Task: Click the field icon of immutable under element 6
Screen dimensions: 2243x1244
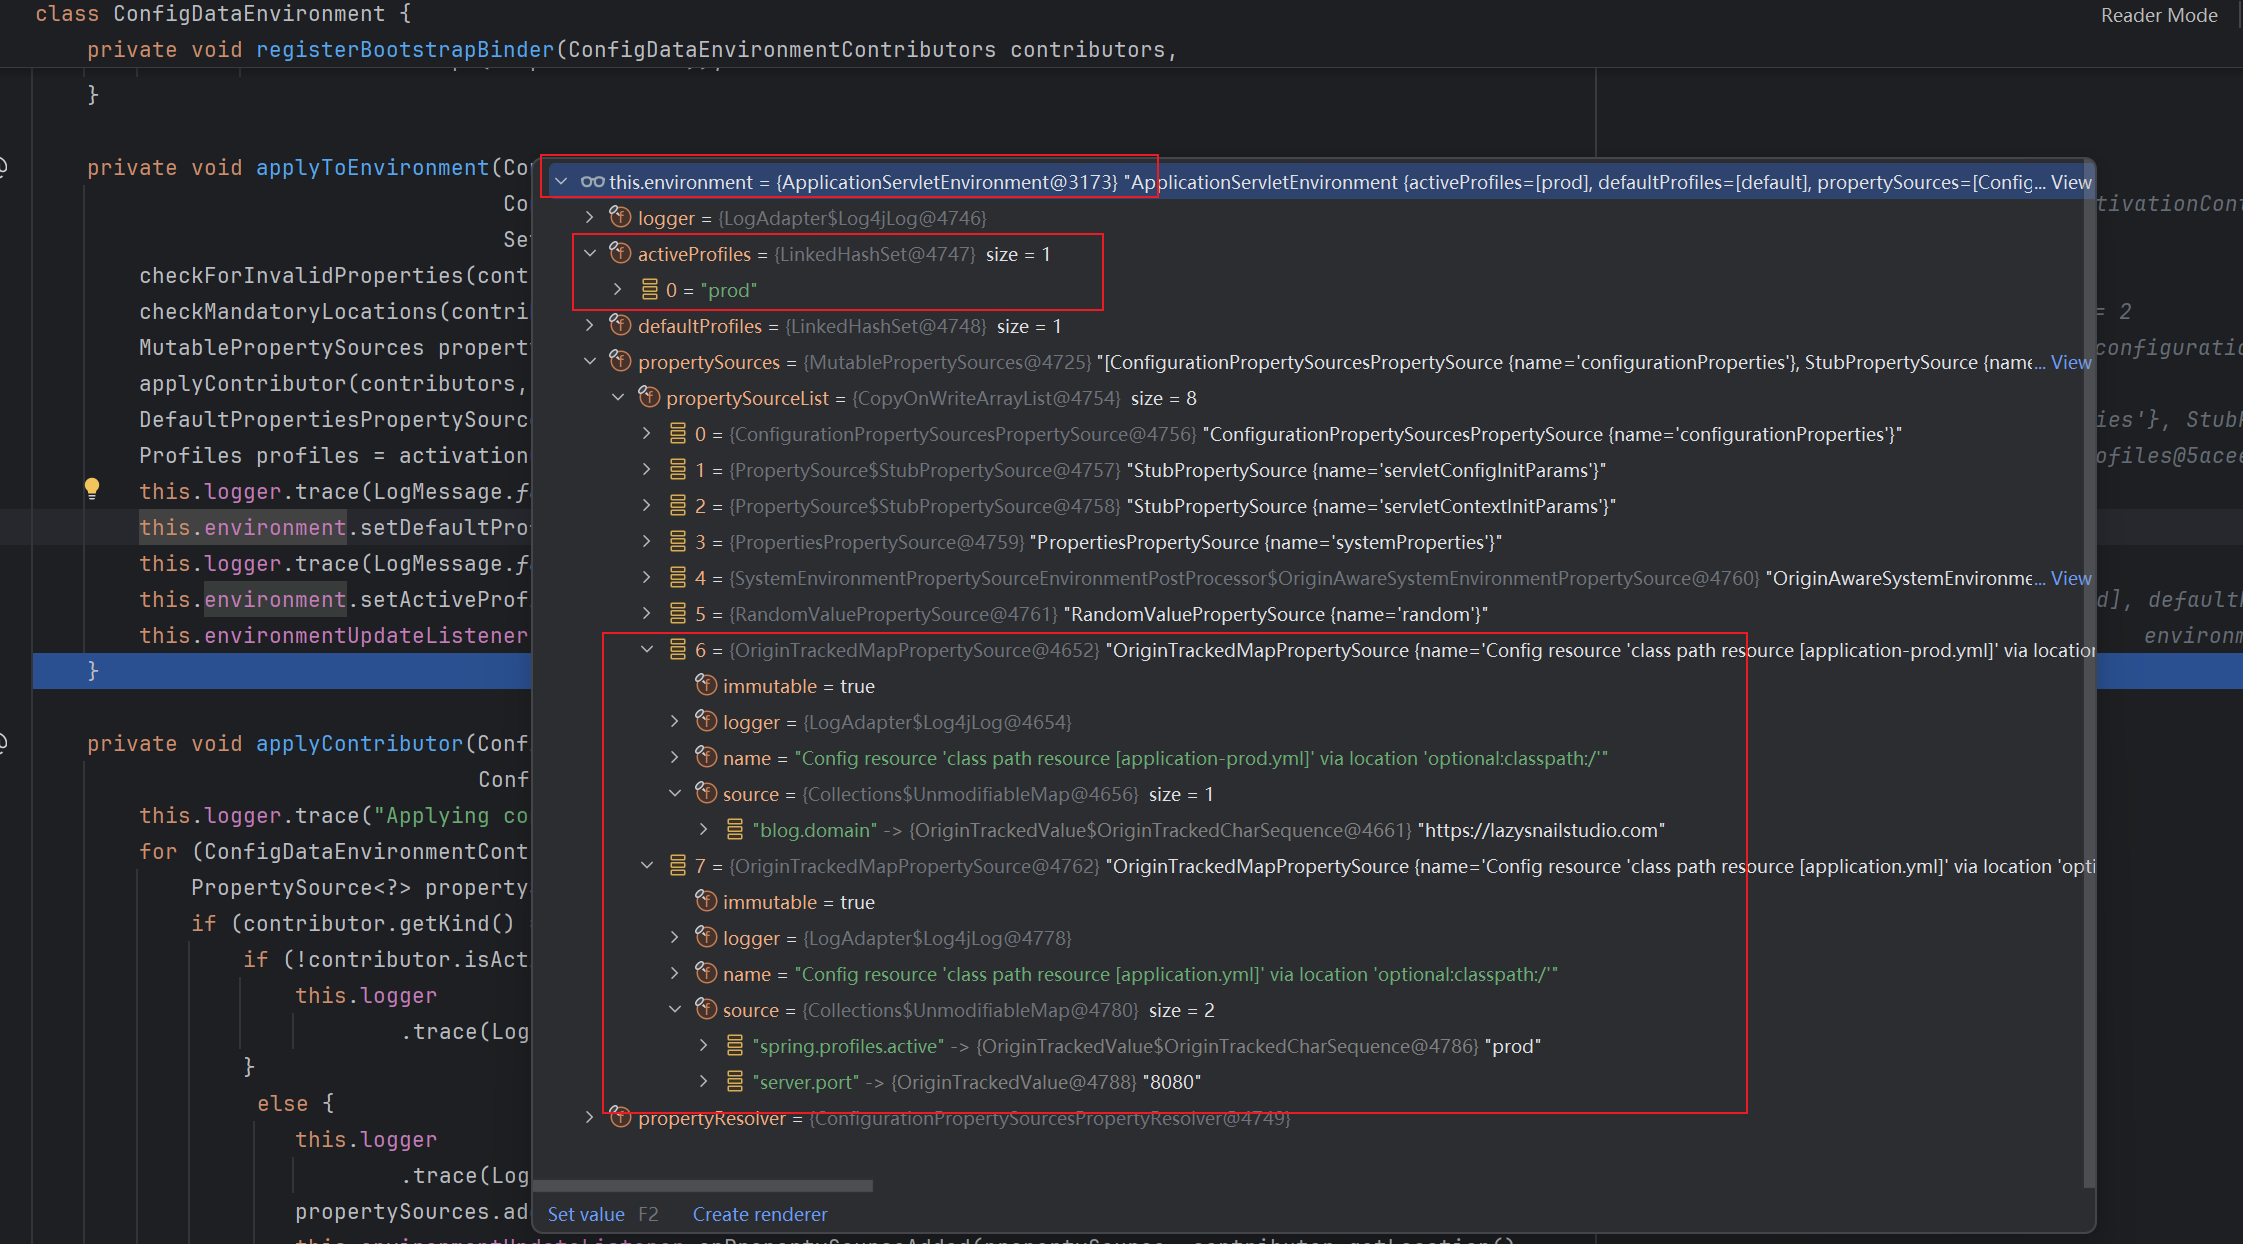Action: pos(706,686)
